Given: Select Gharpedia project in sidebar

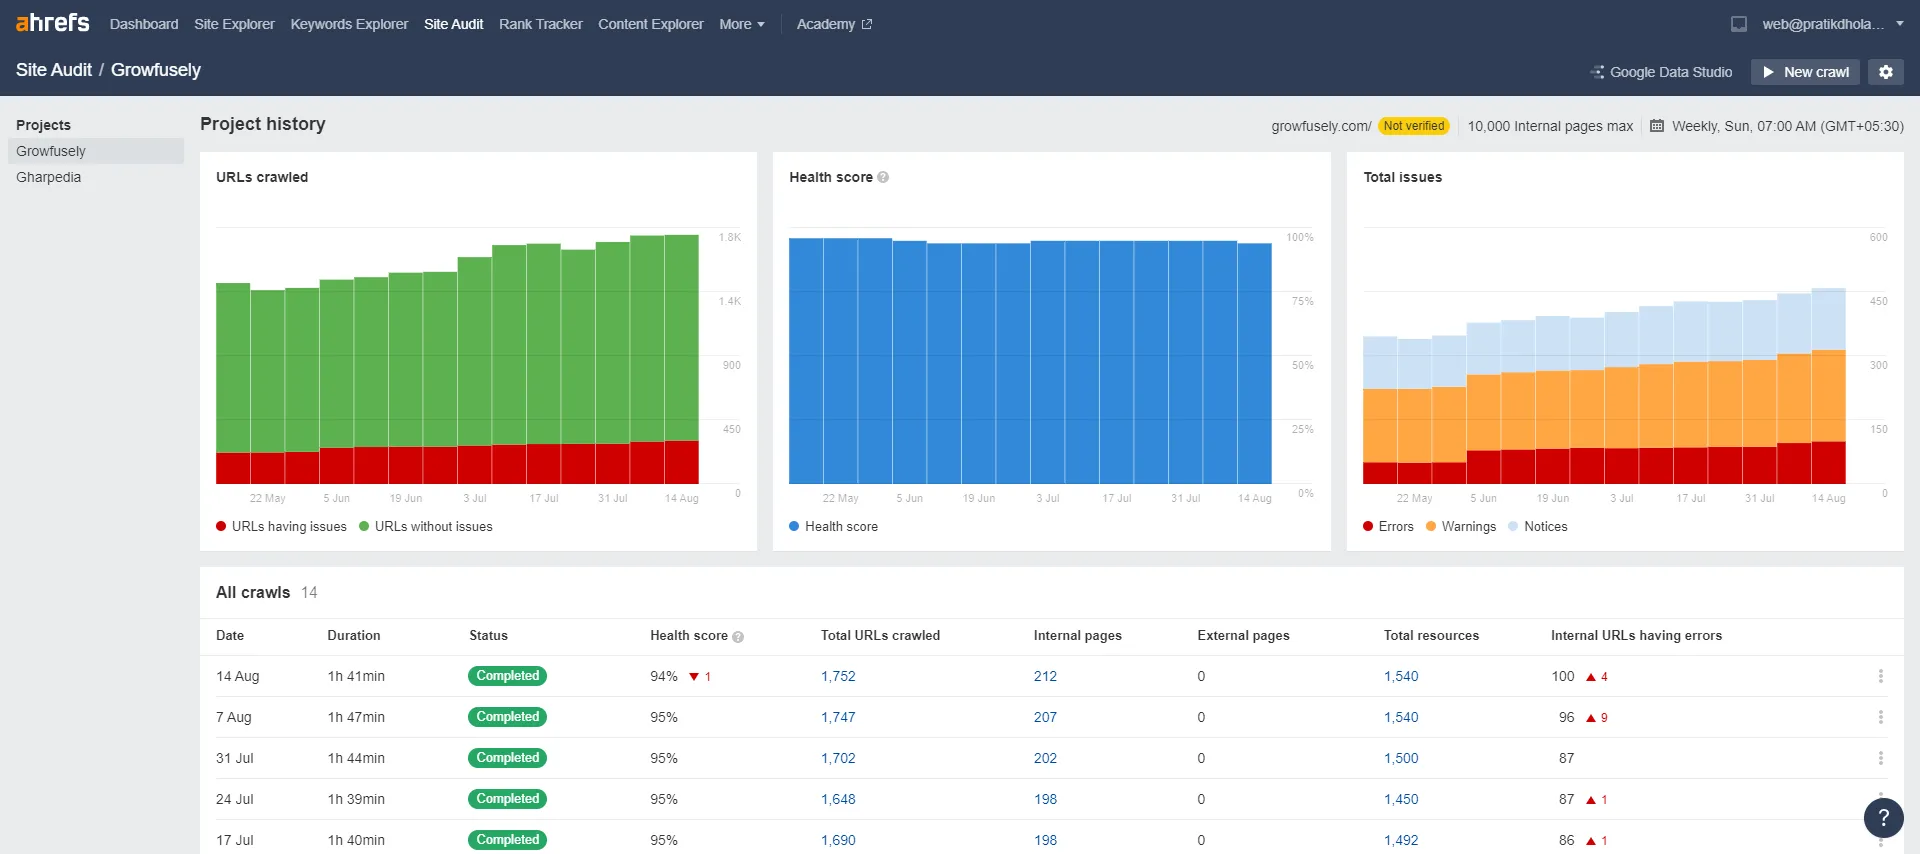Looking at the screenshot, I should coord(49,177).
